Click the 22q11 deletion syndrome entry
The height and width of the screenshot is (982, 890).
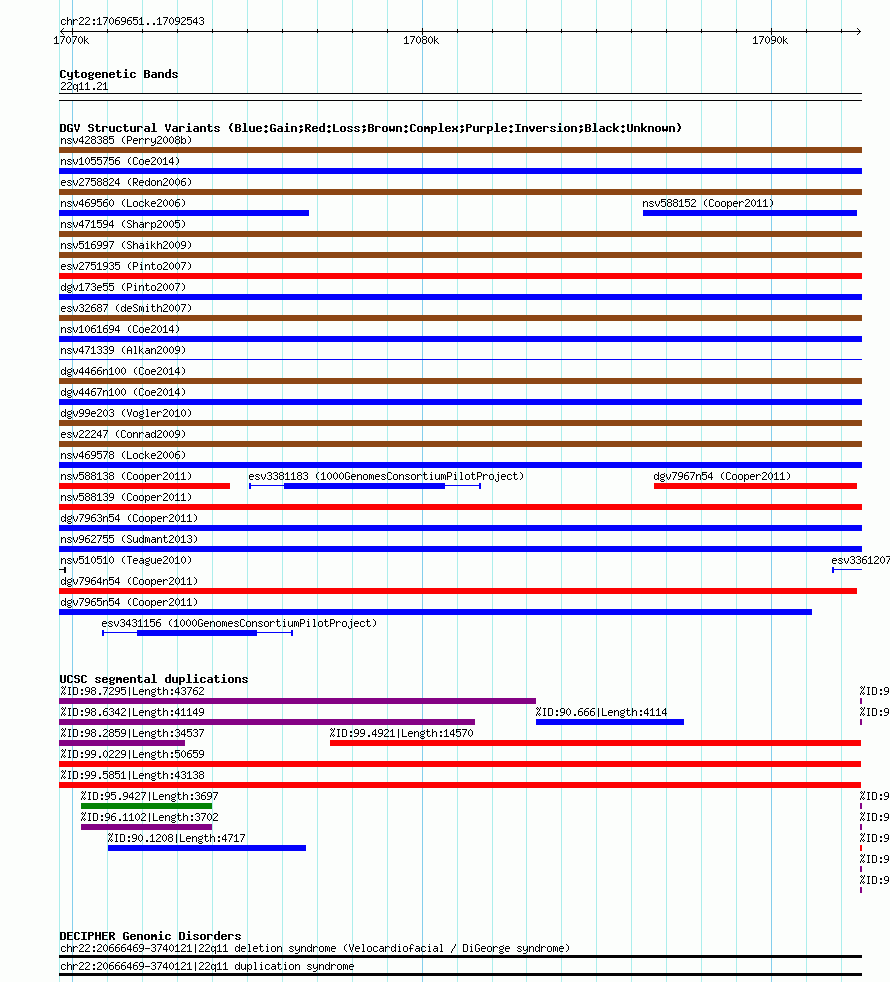click(315, 948)
